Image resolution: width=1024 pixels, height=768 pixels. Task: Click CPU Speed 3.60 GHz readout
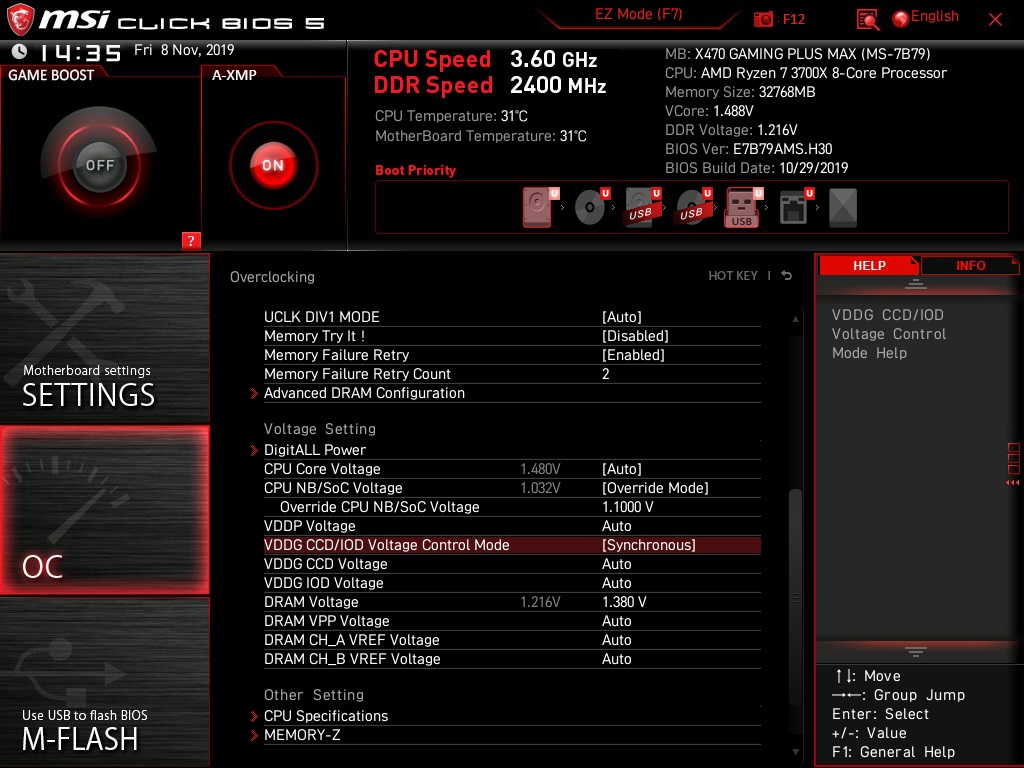point(485,59)
